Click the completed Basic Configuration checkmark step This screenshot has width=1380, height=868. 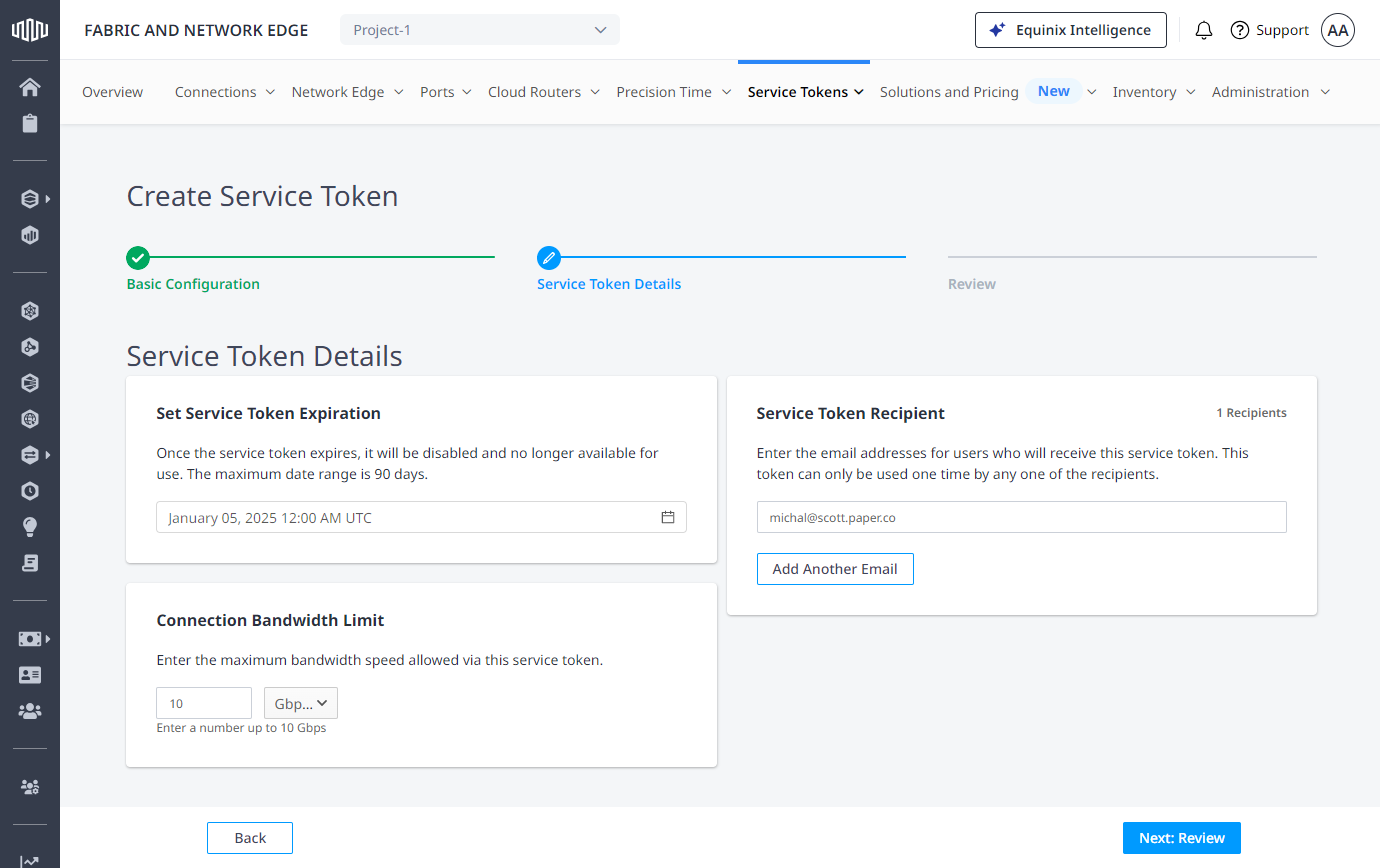click(138, 258)
